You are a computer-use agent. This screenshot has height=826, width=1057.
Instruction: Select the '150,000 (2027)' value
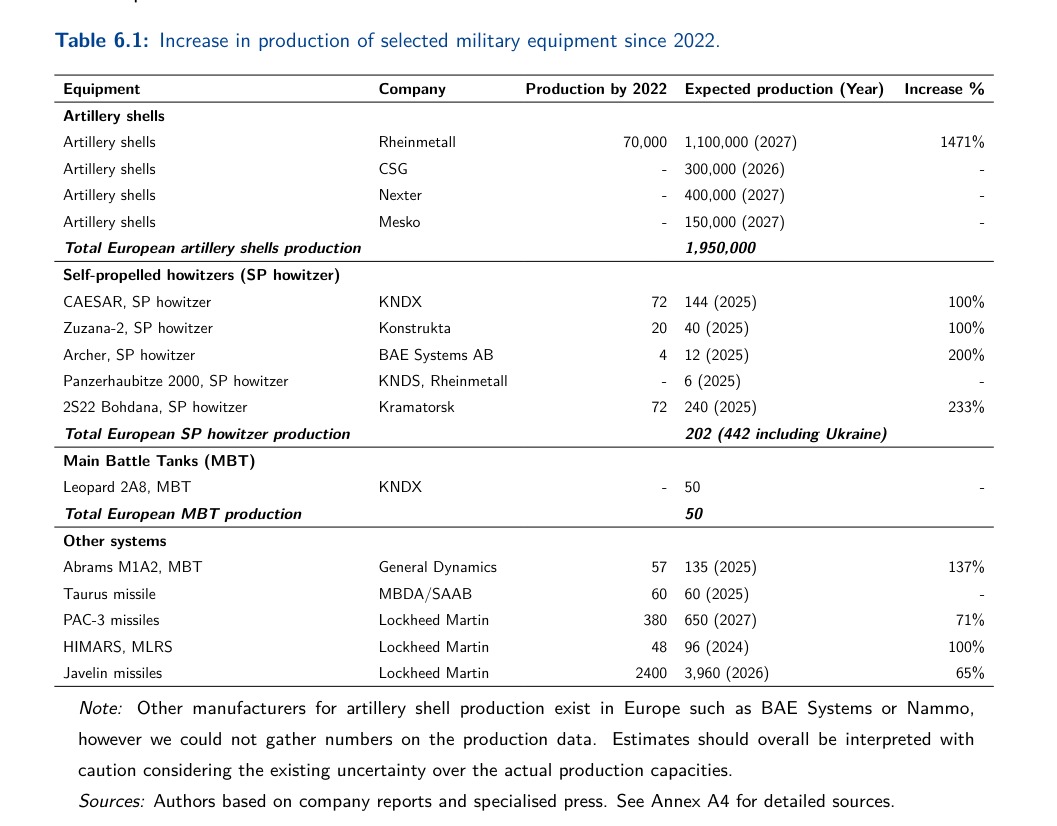[734, 222]
